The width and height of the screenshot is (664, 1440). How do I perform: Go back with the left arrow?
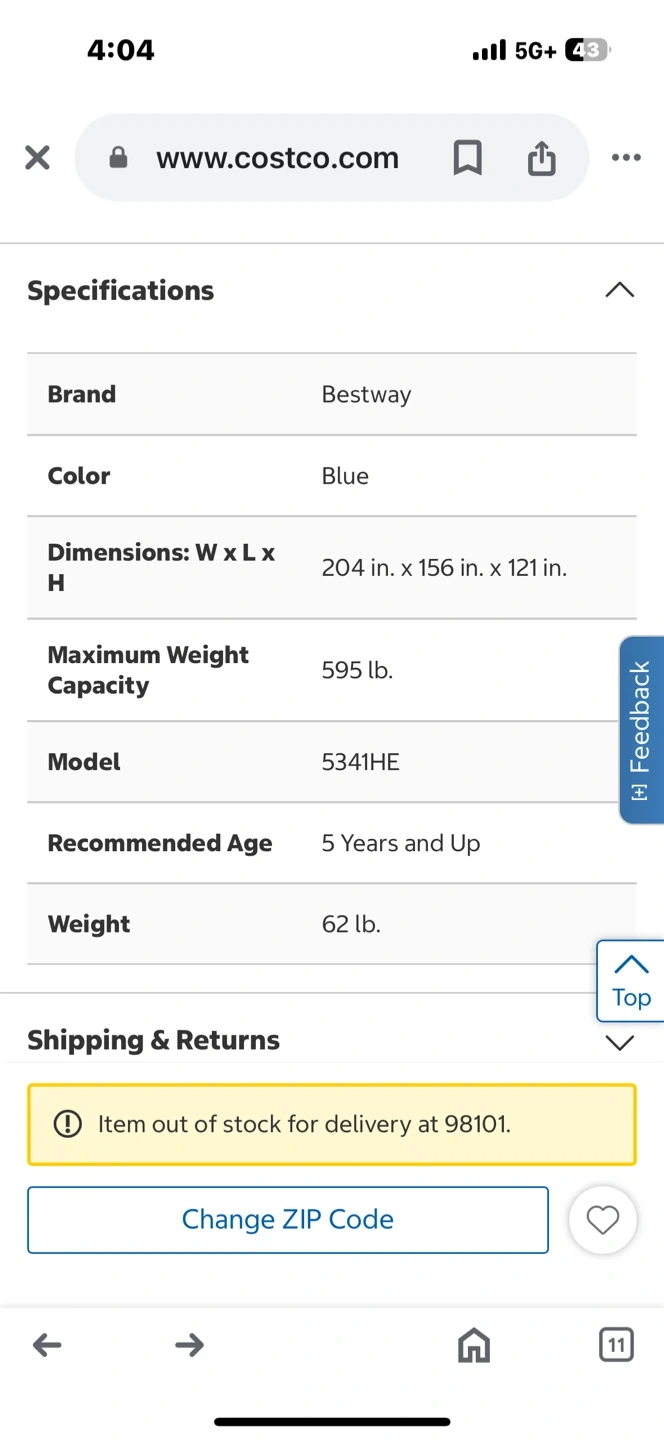[47, 1345]
